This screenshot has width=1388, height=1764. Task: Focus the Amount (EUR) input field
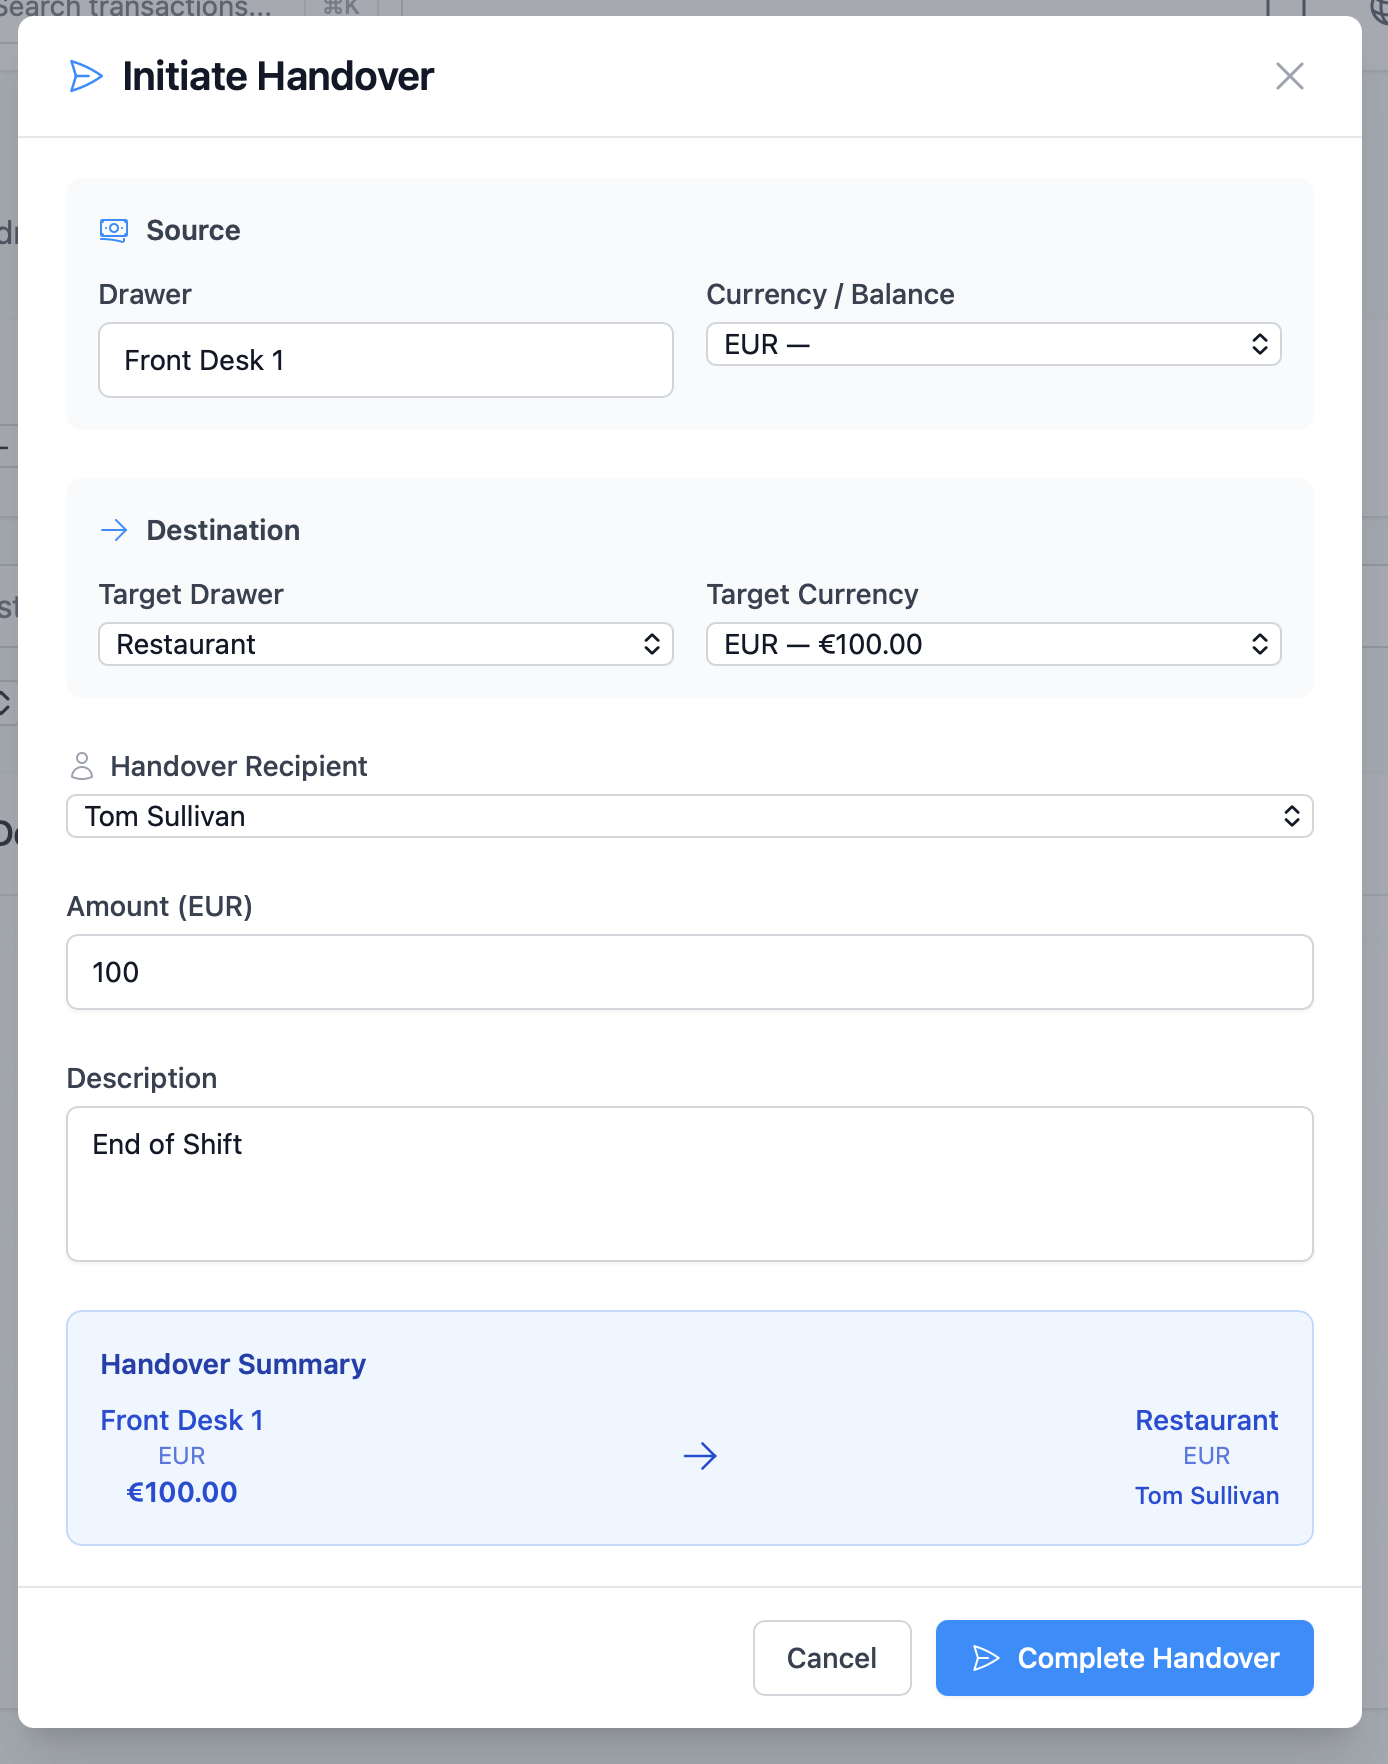[x=689, y=972]
